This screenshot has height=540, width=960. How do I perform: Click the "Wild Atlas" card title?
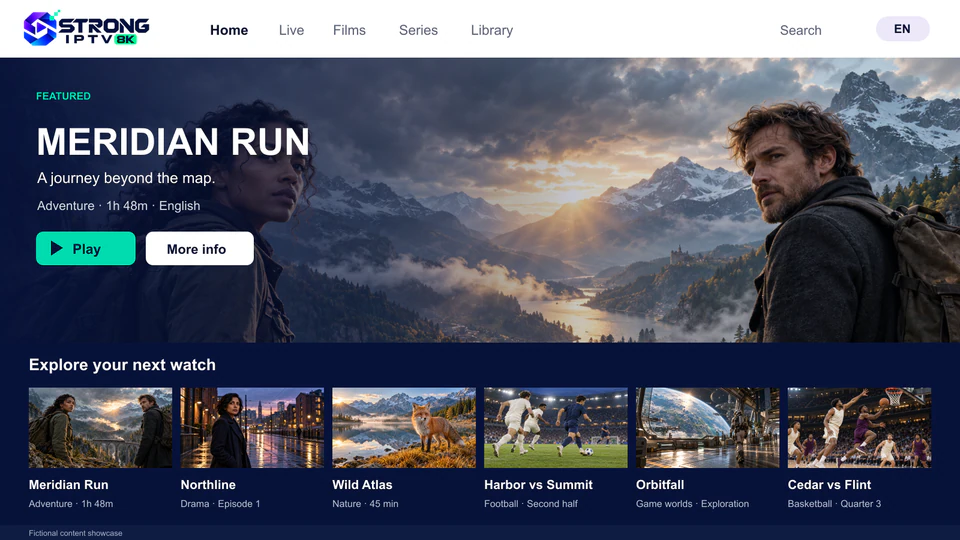[362, 484]
